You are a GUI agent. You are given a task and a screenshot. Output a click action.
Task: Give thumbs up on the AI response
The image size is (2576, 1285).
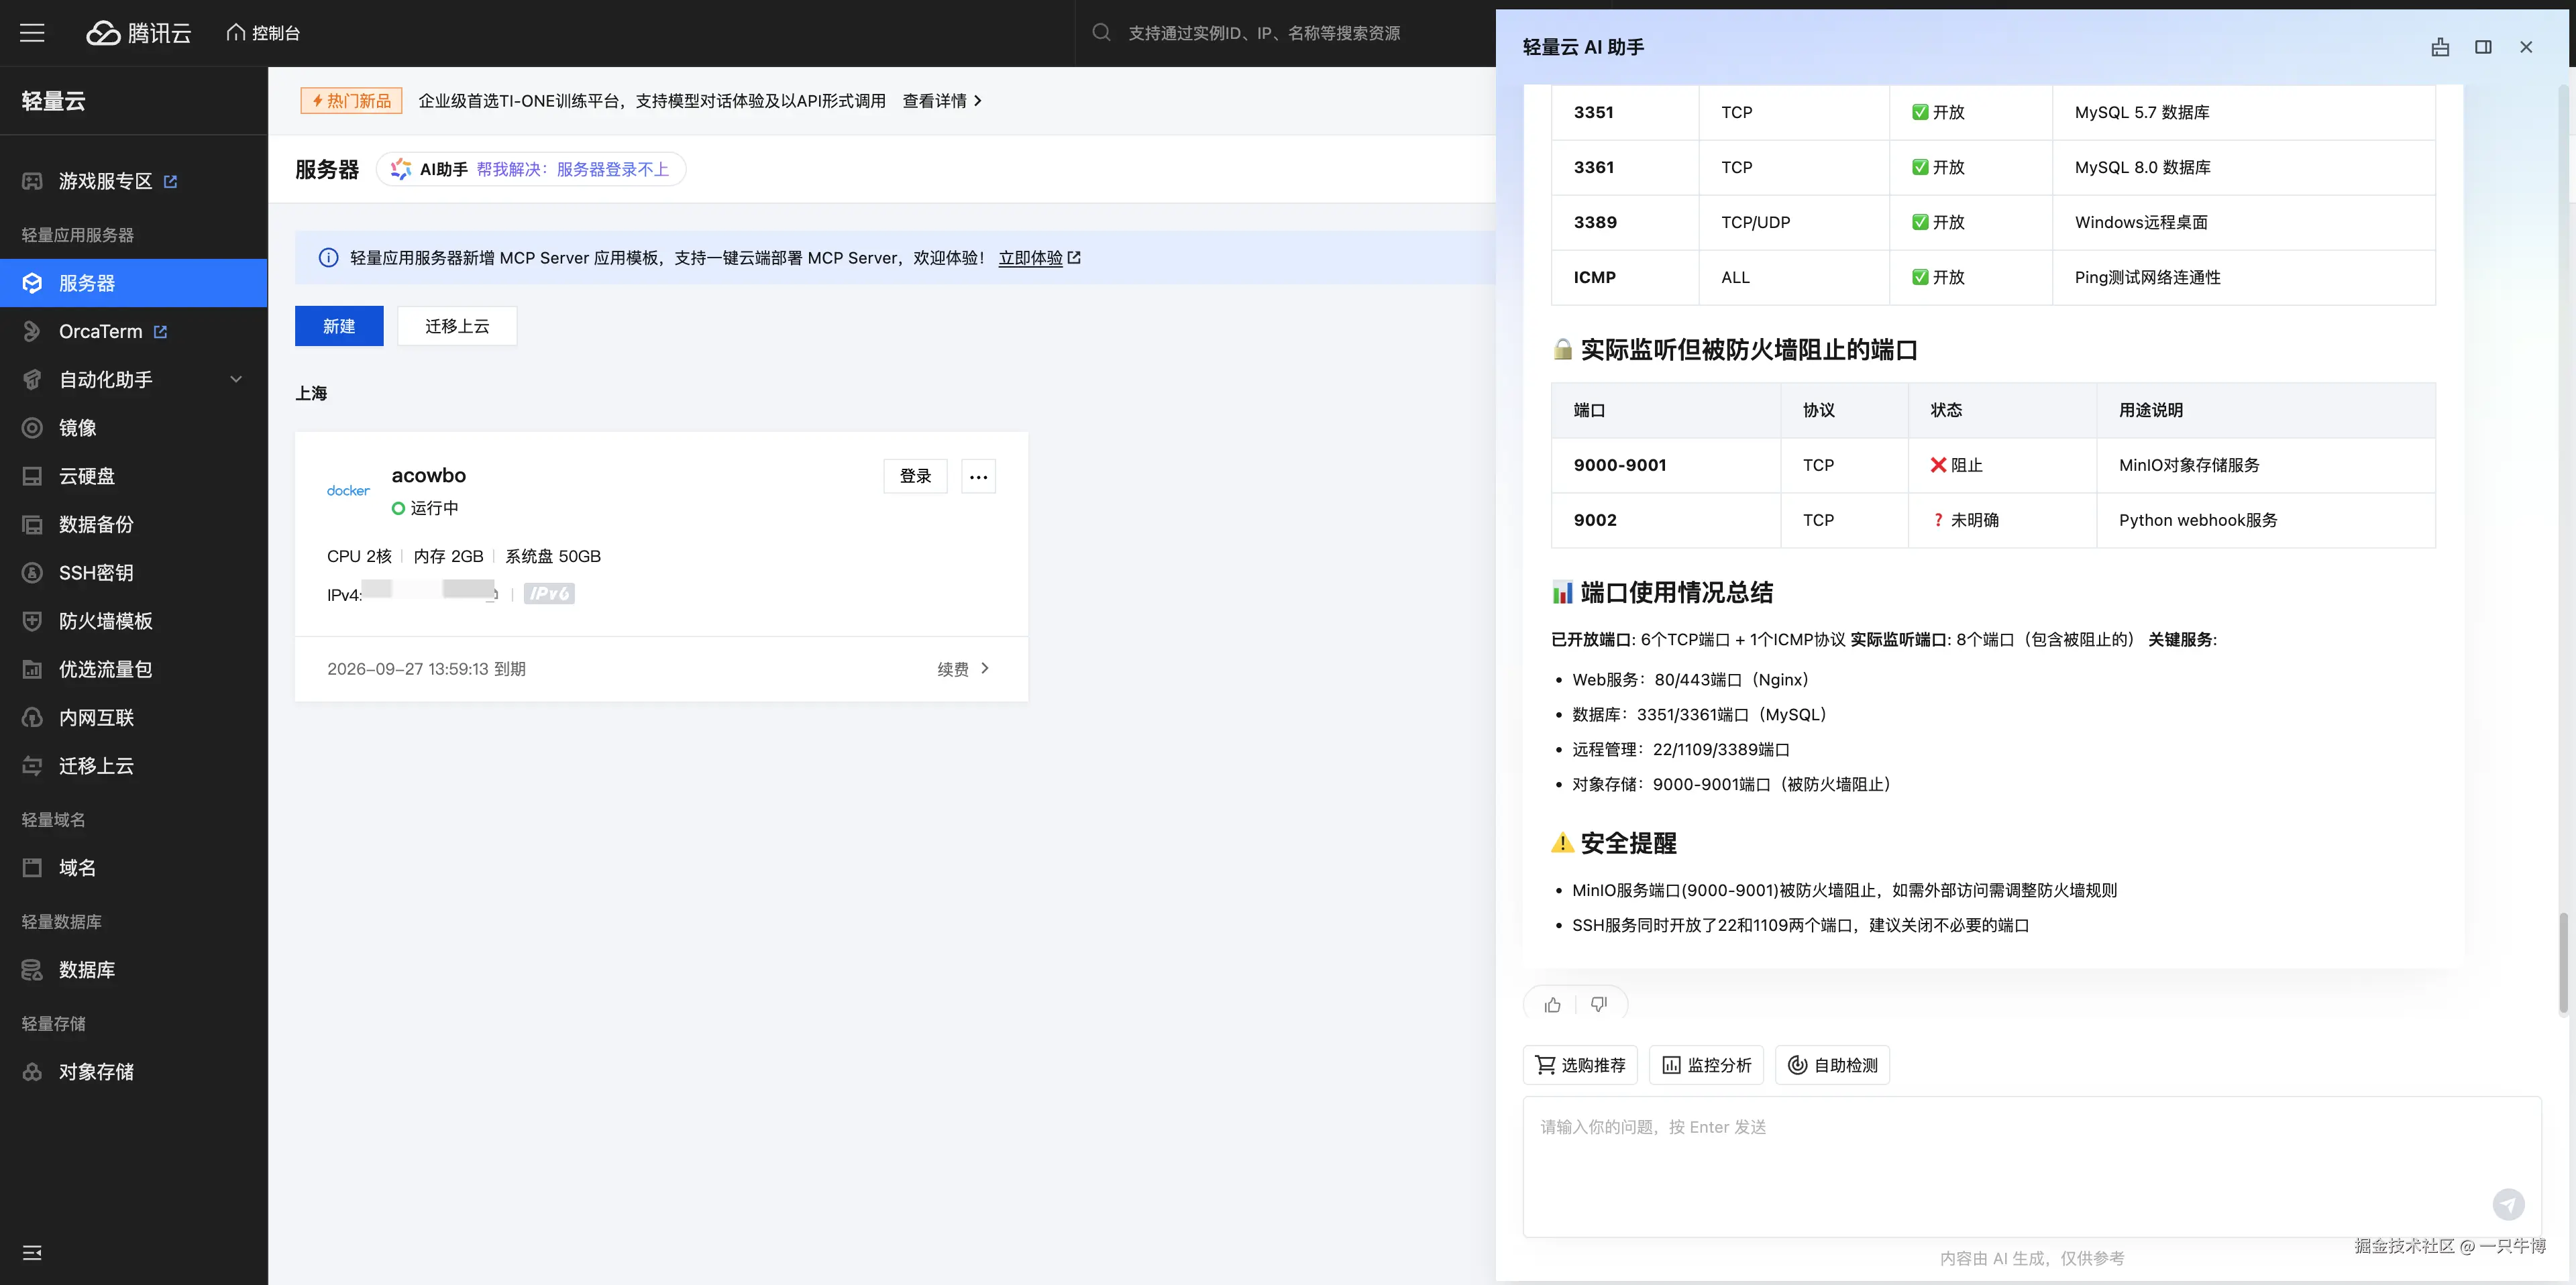coord(1552,1004)
